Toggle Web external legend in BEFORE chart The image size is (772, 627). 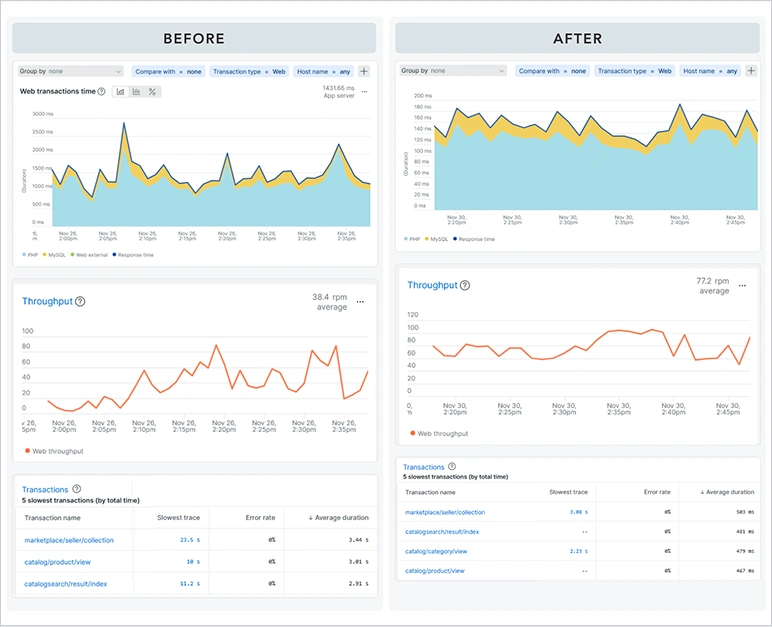click(89, 255)
